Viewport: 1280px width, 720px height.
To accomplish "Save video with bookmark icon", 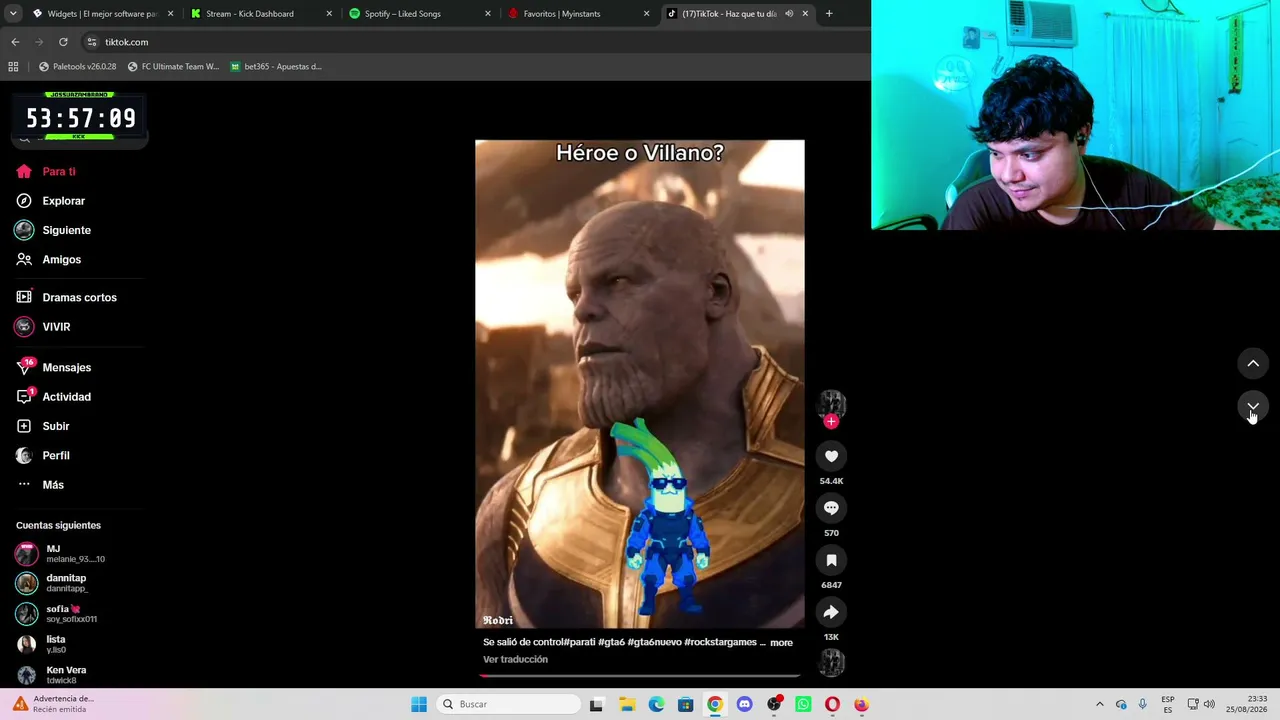I will point(831,560).
